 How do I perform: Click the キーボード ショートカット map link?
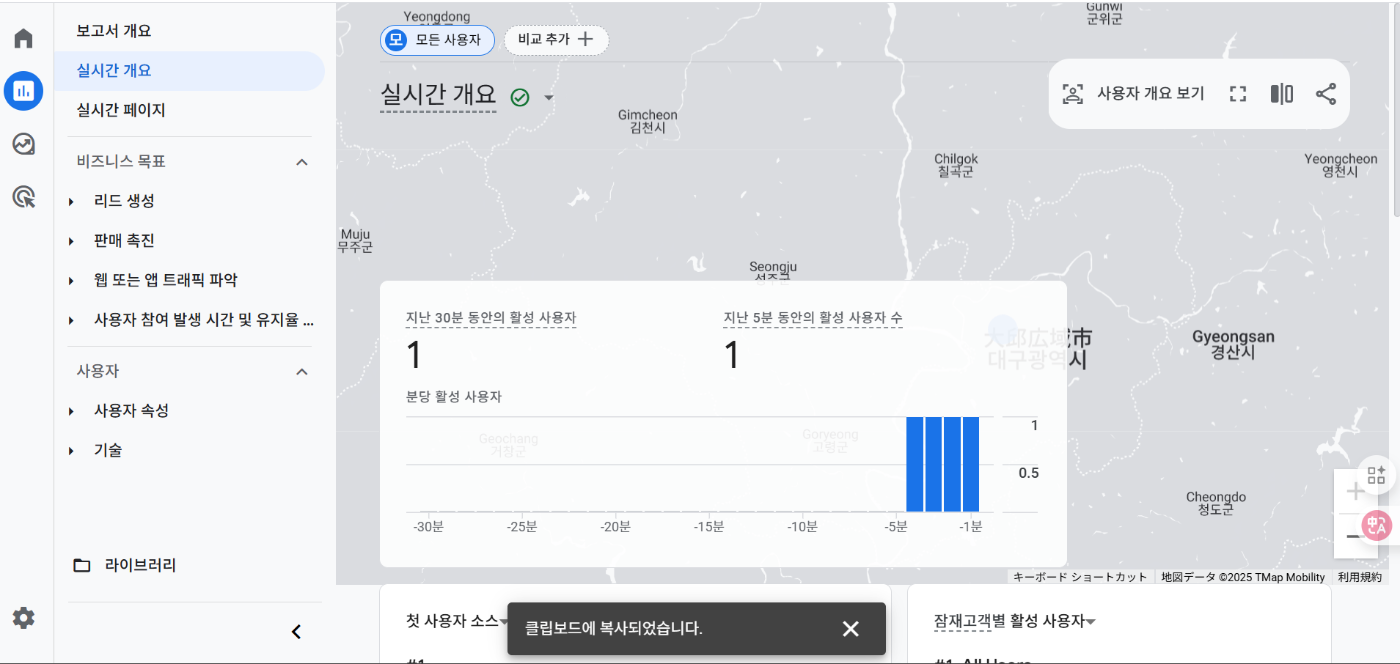[x=1080, y=577]
